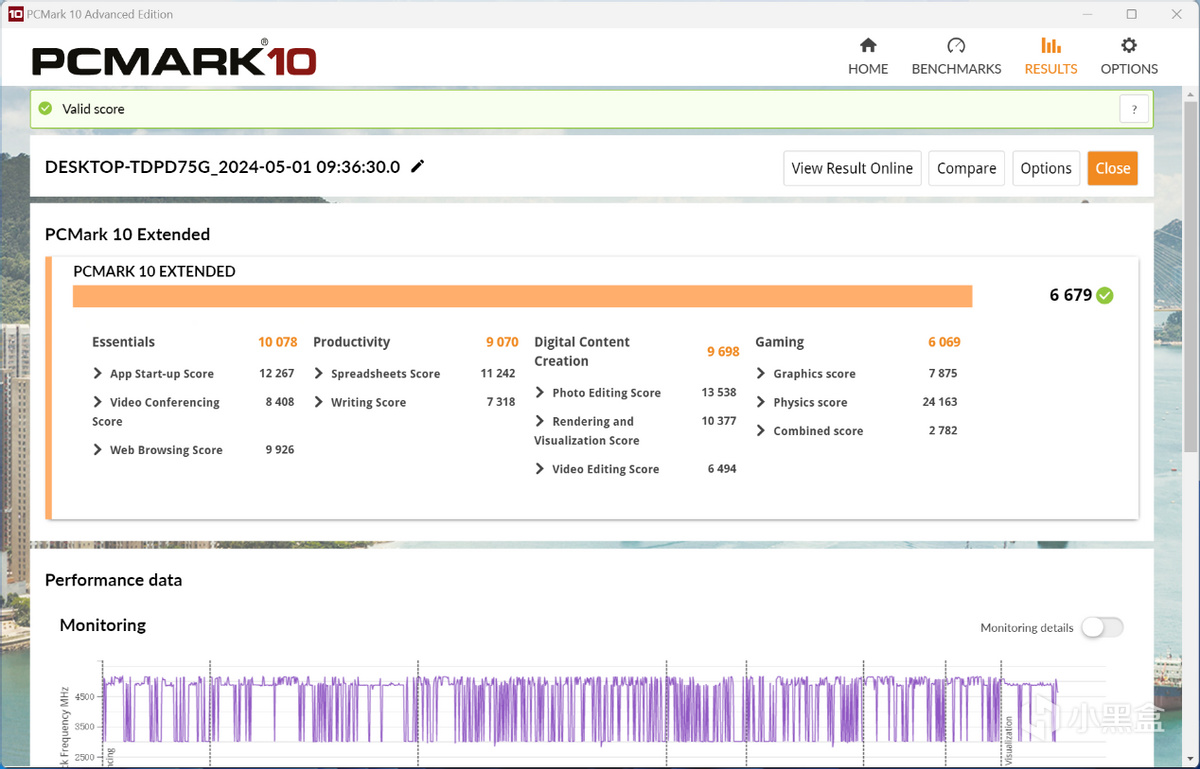Click the Compare button
Viewport: 1200px width, 769px height.
(966, 168)
